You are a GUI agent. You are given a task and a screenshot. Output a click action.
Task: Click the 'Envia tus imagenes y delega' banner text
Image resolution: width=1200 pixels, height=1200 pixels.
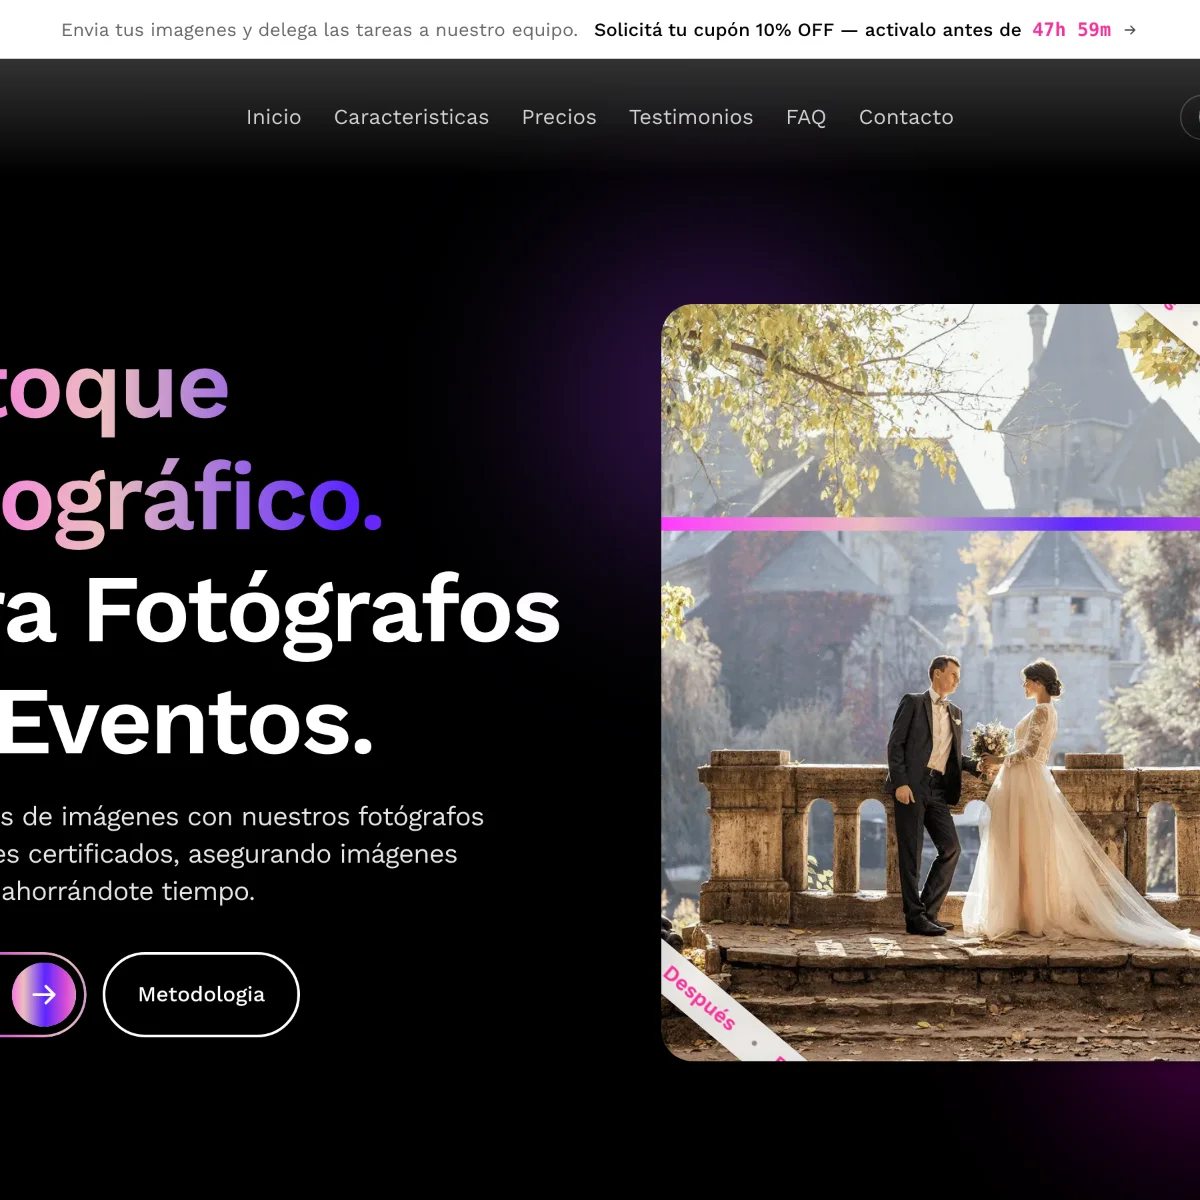(319, 30)
